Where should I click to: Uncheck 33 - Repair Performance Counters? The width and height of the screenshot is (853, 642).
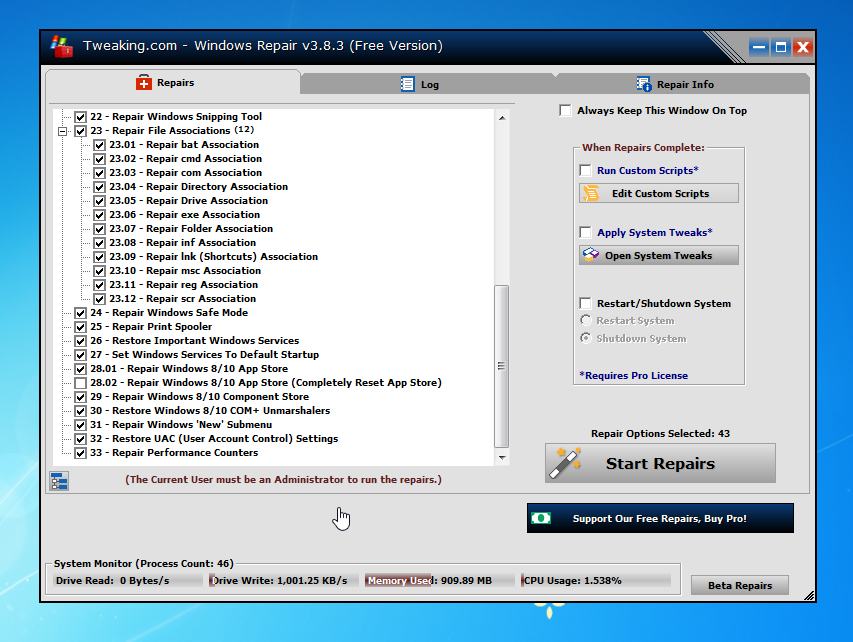click(x=81, y=453)
